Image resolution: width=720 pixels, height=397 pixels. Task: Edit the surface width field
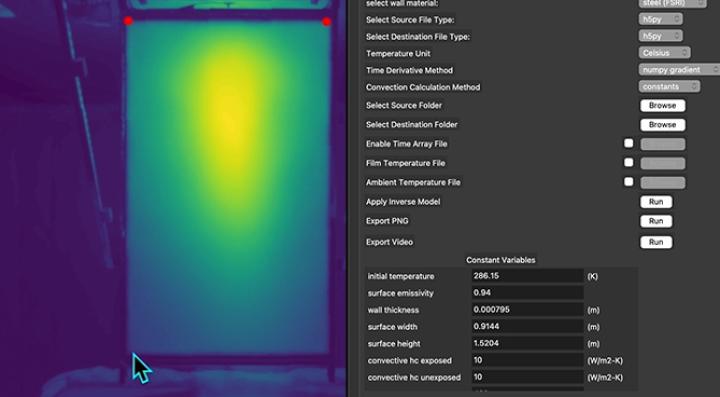pyautogui.click(x=528, y=327)
